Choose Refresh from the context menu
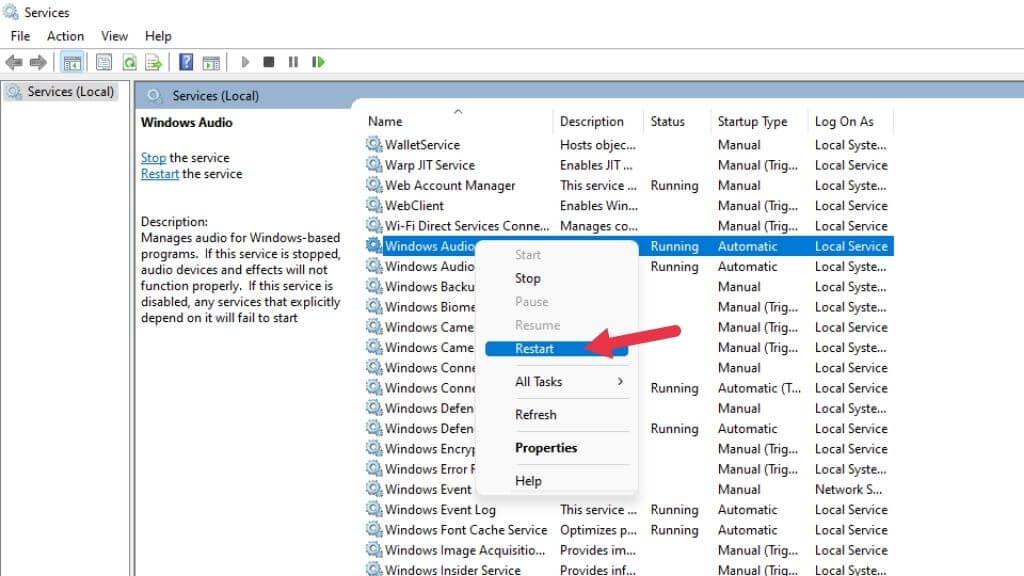 pos(556,415)
